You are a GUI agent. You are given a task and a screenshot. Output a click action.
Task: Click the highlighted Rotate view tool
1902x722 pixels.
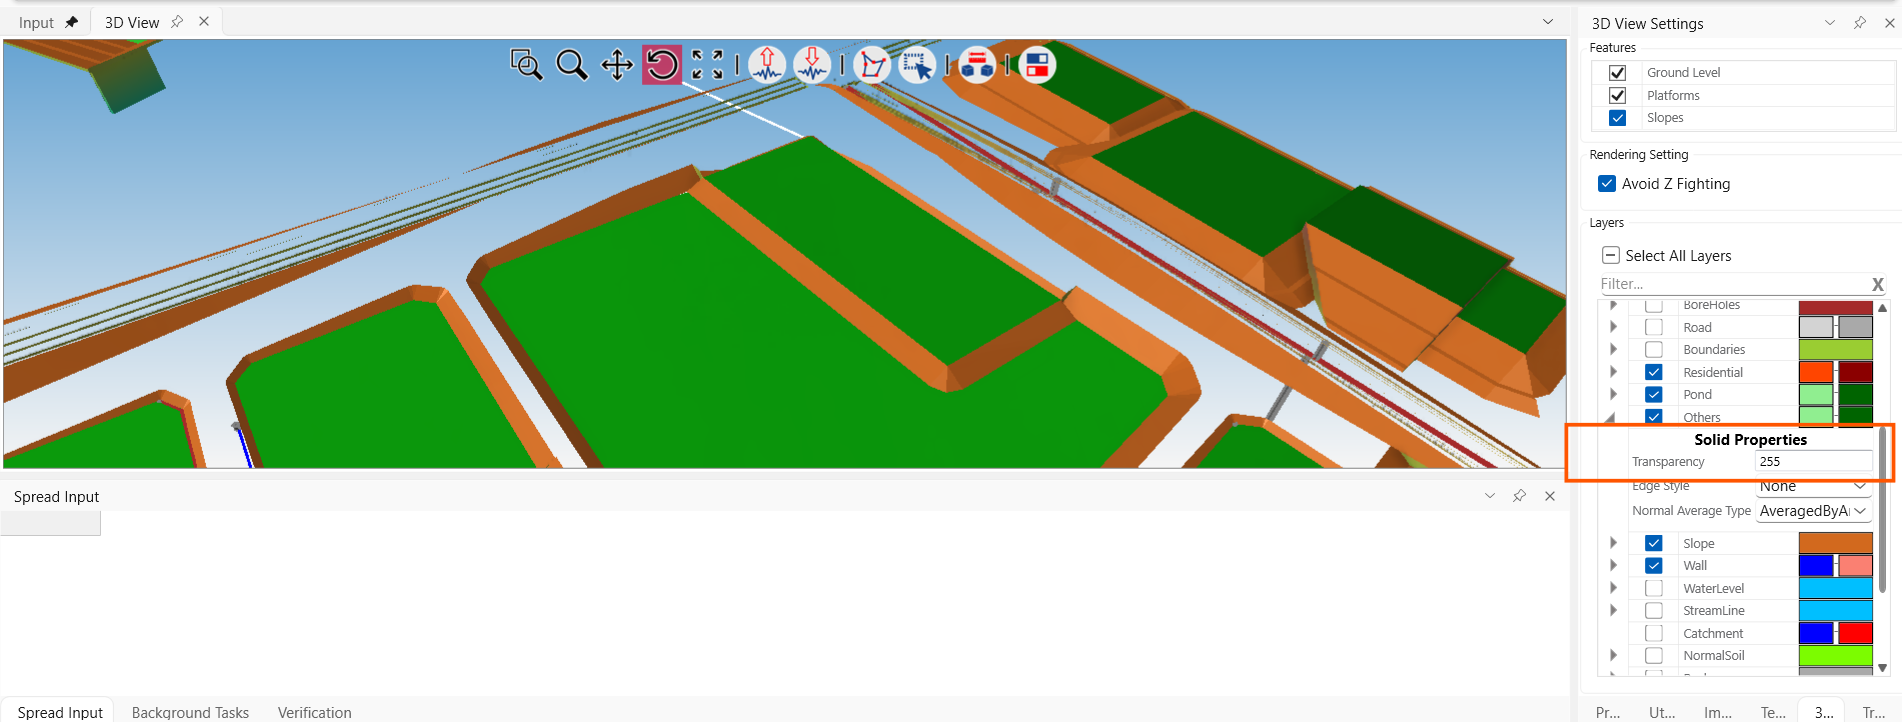coord(662,65)
